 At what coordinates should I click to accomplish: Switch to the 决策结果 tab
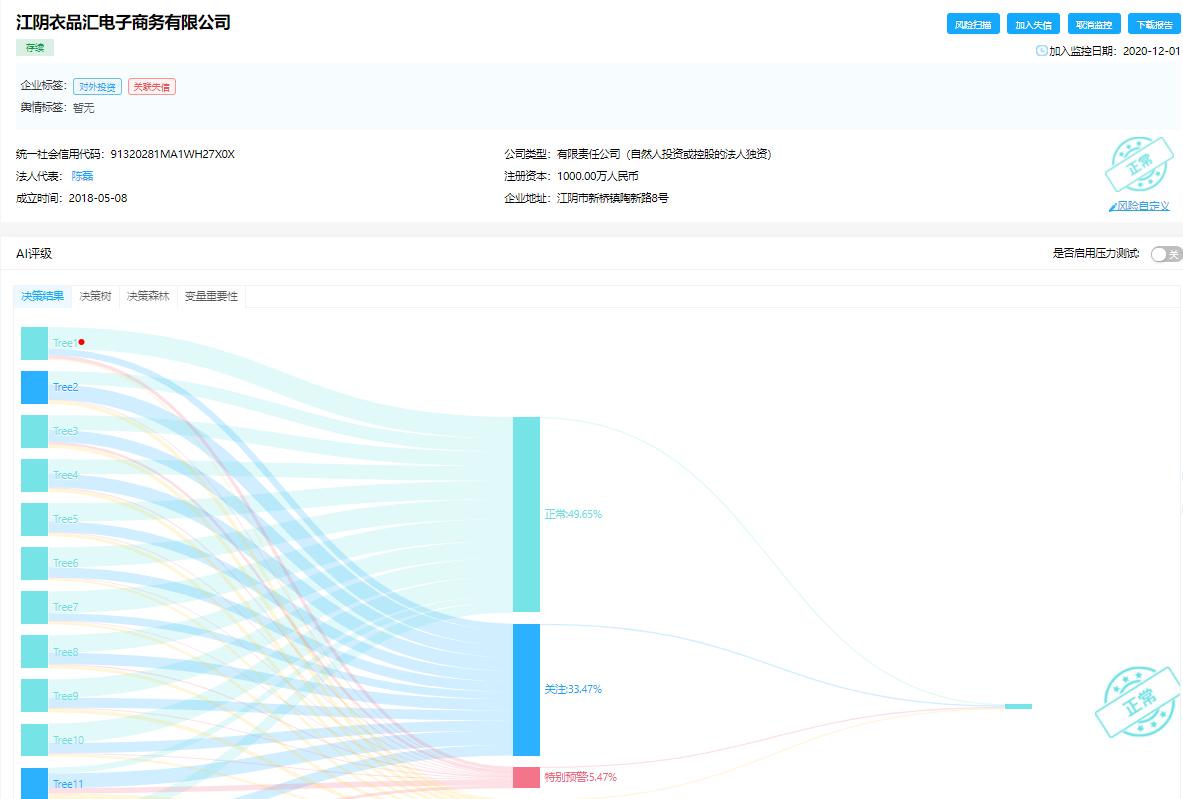click(42, 297)
